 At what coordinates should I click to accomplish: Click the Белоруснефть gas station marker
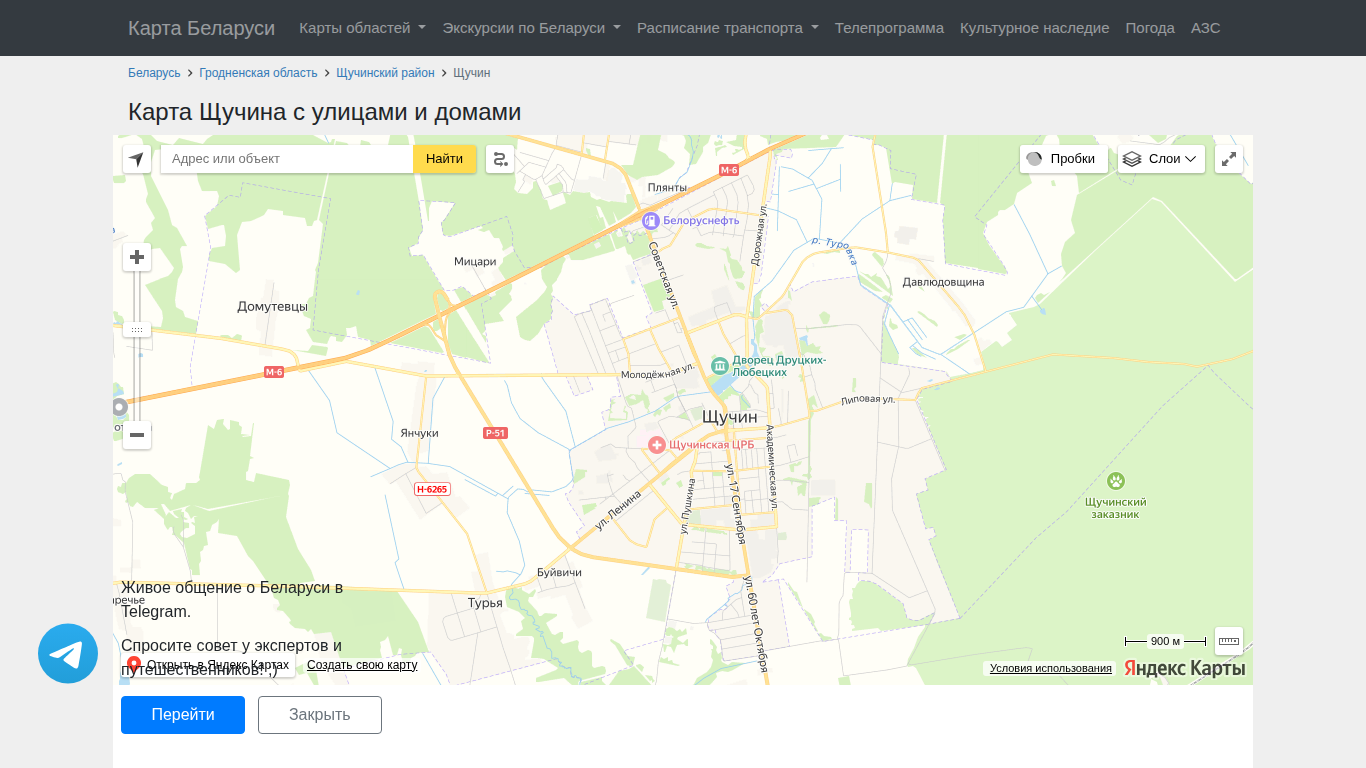(651, 220)
